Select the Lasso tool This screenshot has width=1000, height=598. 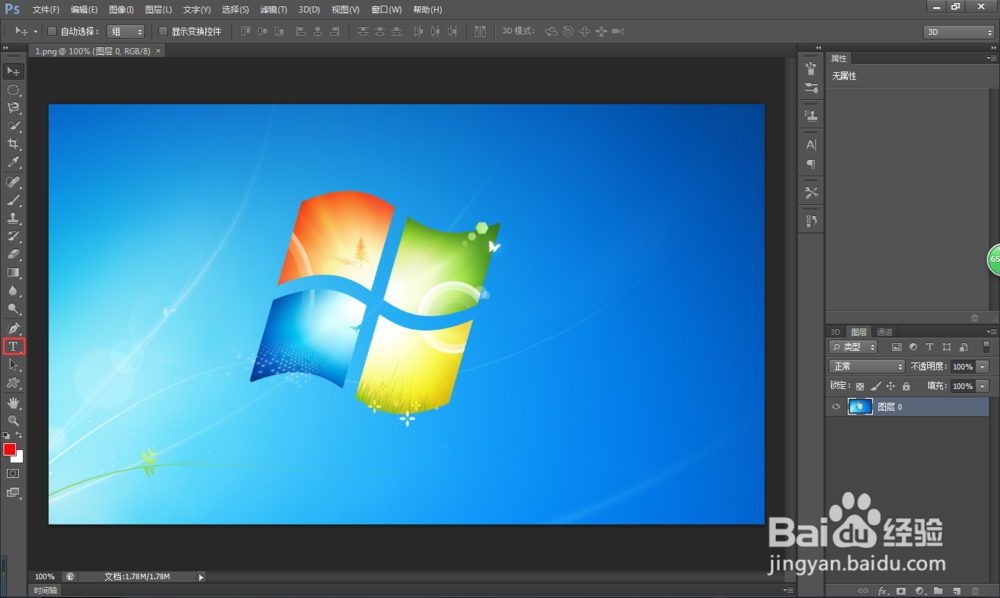13,108
